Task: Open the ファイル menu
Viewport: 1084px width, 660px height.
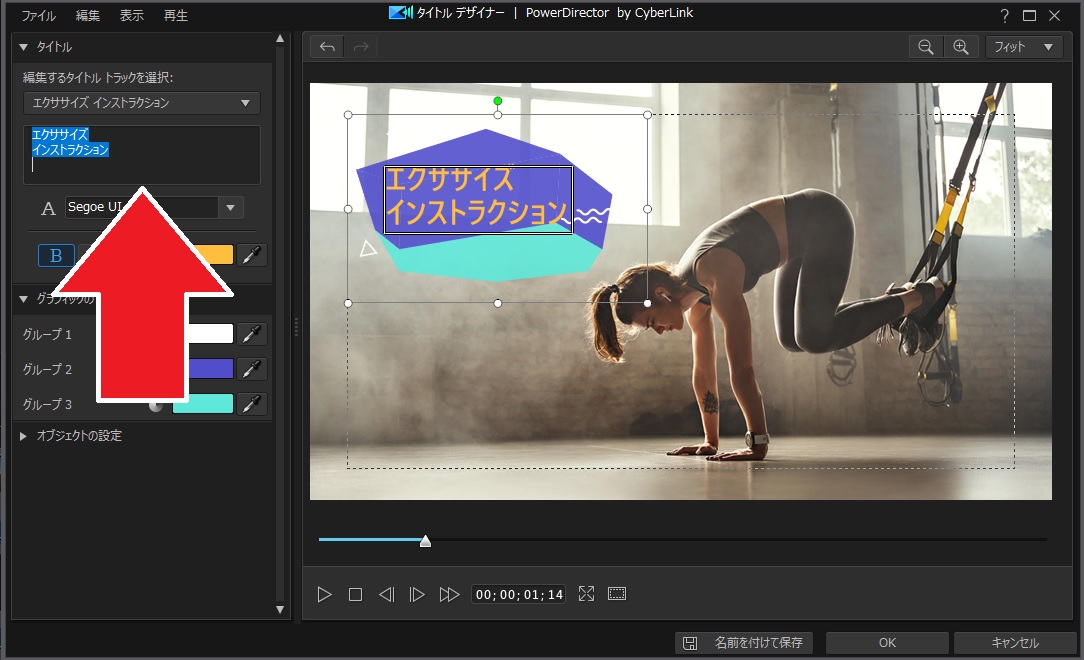Action: [39, 15]
